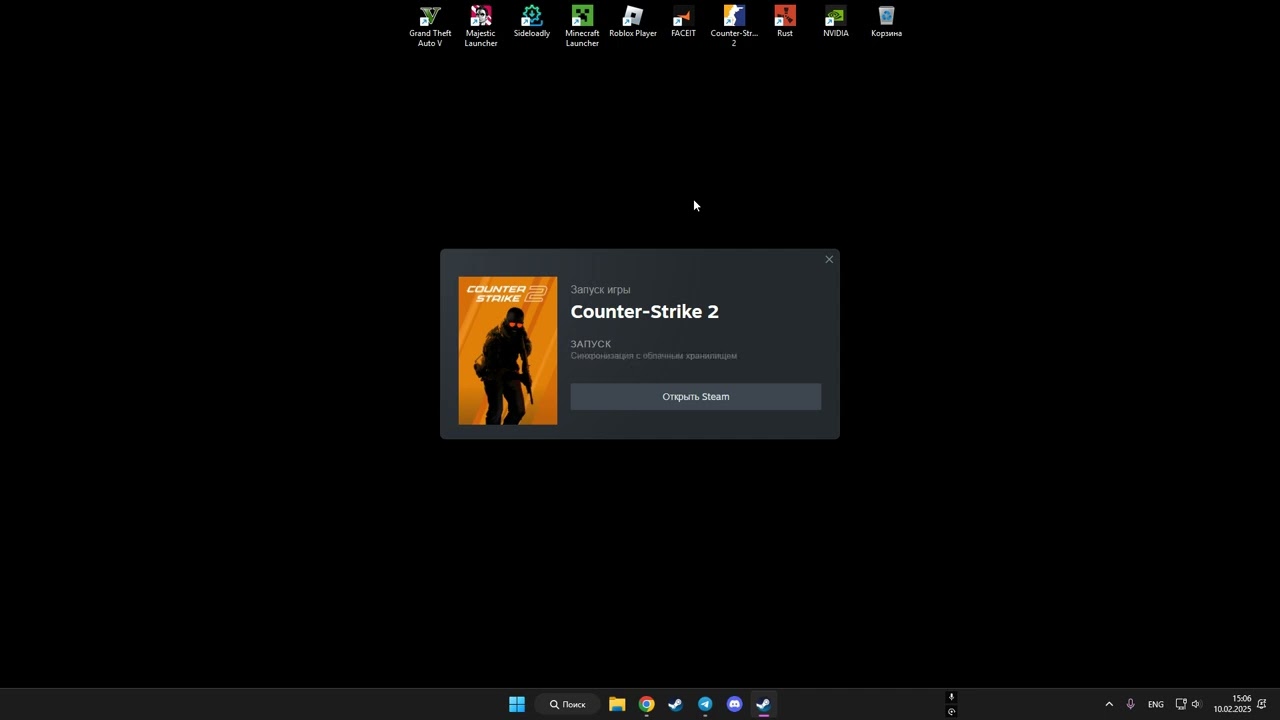Click the Запуск игры label
This screenshot has width=1280, height=720.
601,290
